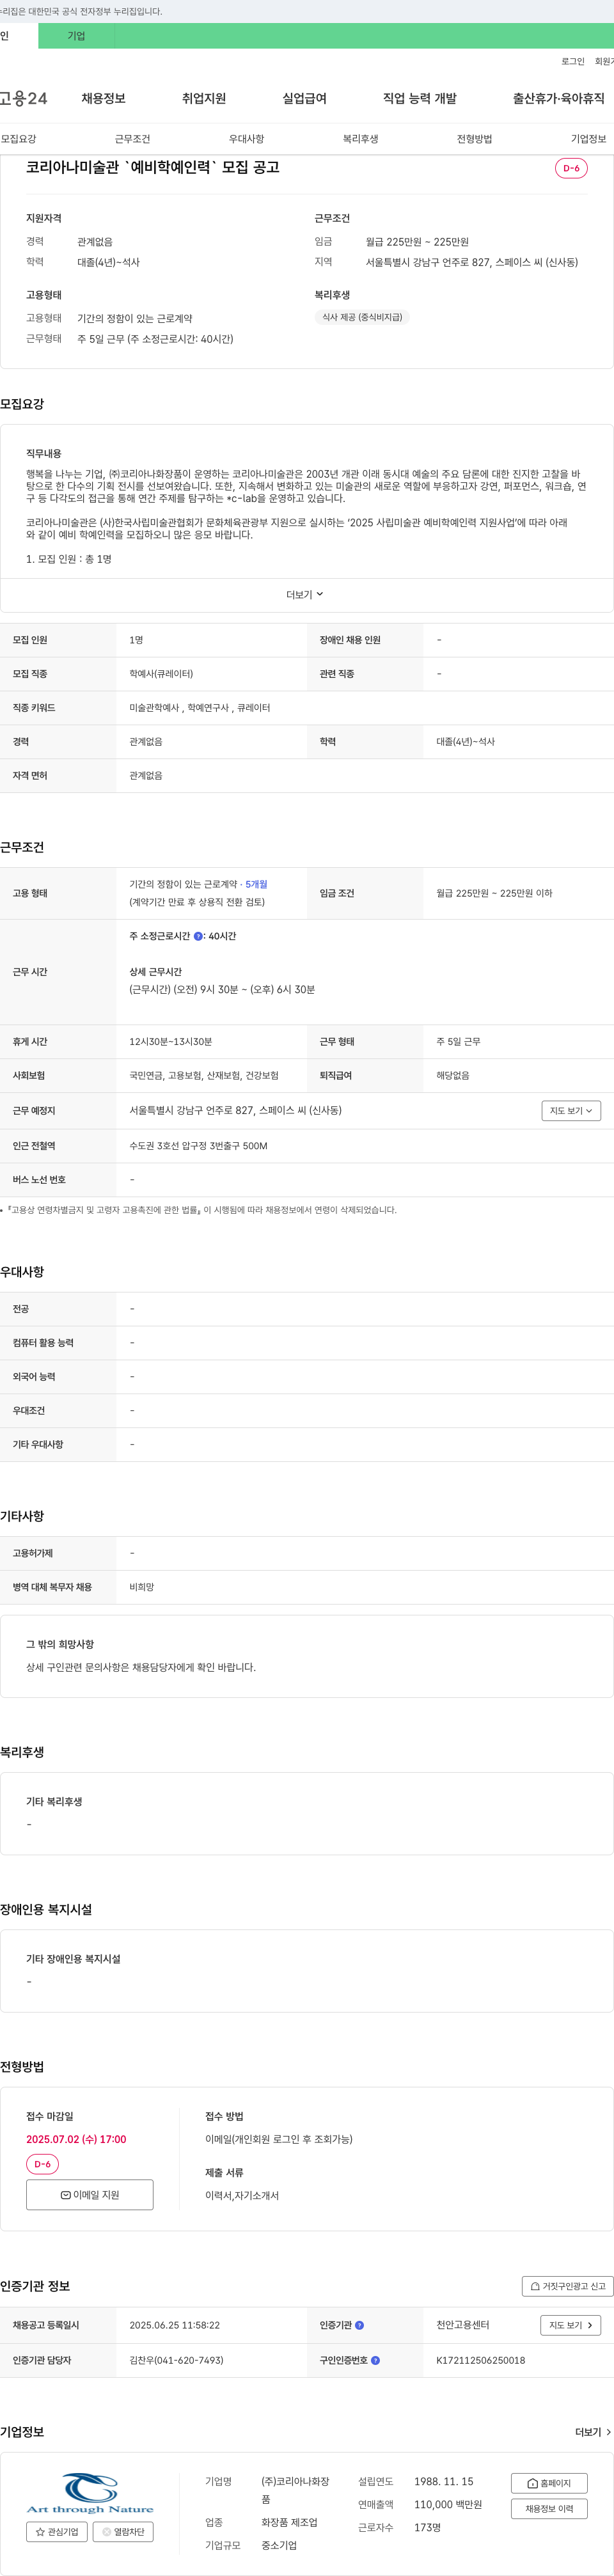Jump to the 기업정보 section tab
Image resolution: width=614 pixels, height=2576 pixels.
click(588, 139)
